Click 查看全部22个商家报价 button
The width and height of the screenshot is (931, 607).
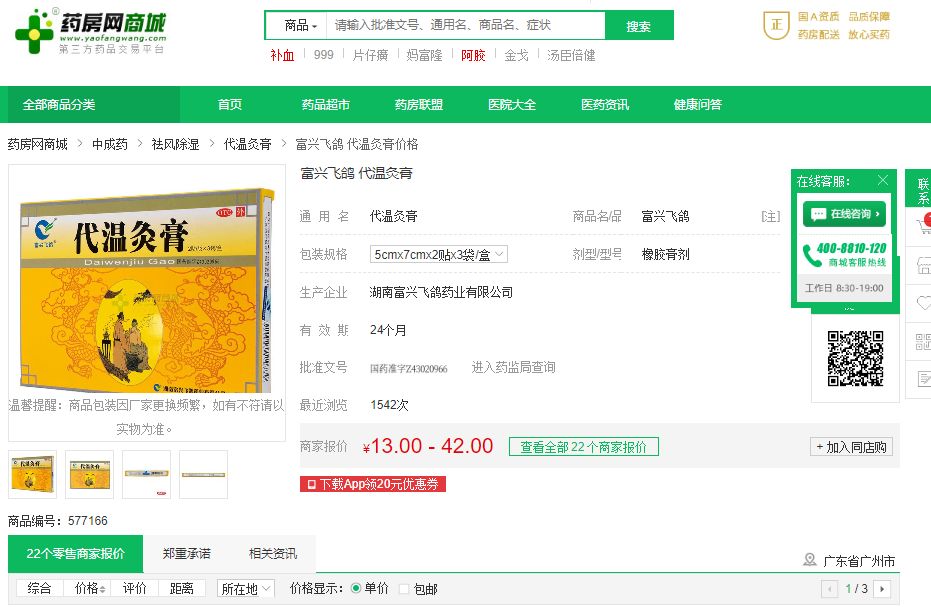pos(584,447)
